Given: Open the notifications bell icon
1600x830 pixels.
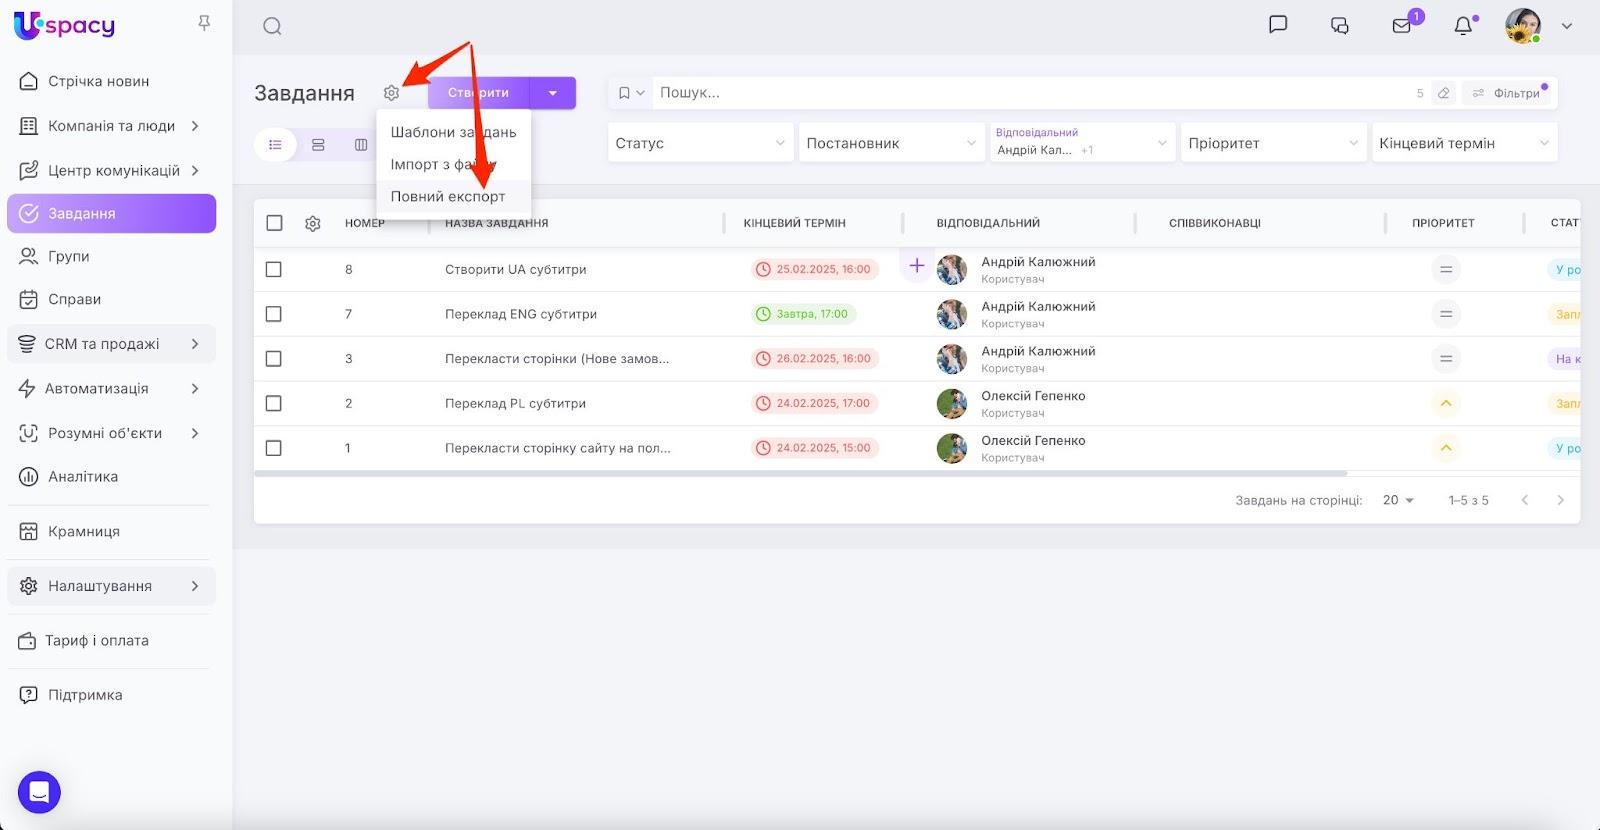Looking at the screenshot, I should click(x=1463, y=26).
